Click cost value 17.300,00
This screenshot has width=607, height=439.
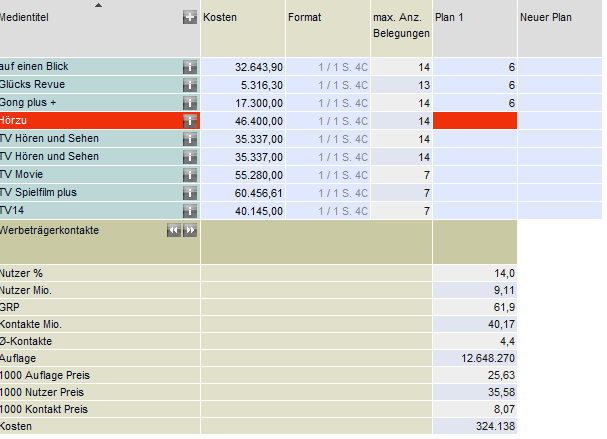pyautogui.click(x=259, y=103)
